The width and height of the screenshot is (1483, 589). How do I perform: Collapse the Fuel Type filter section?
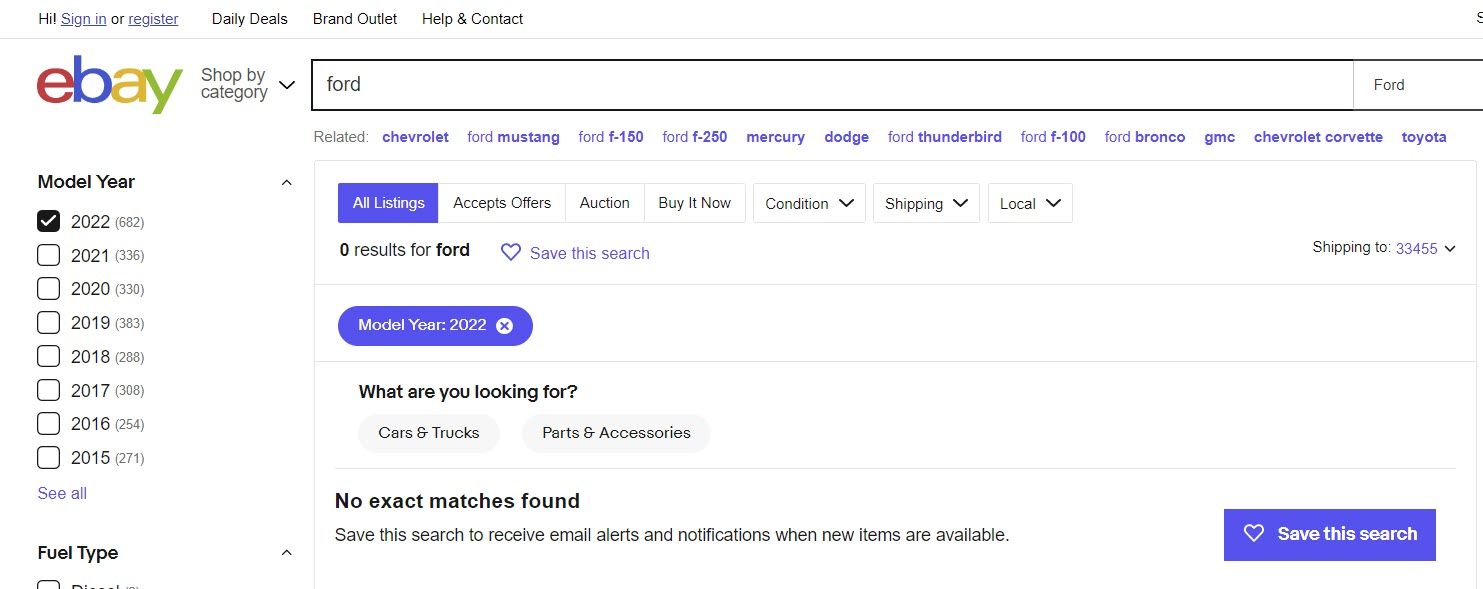[x=286, y=553]
